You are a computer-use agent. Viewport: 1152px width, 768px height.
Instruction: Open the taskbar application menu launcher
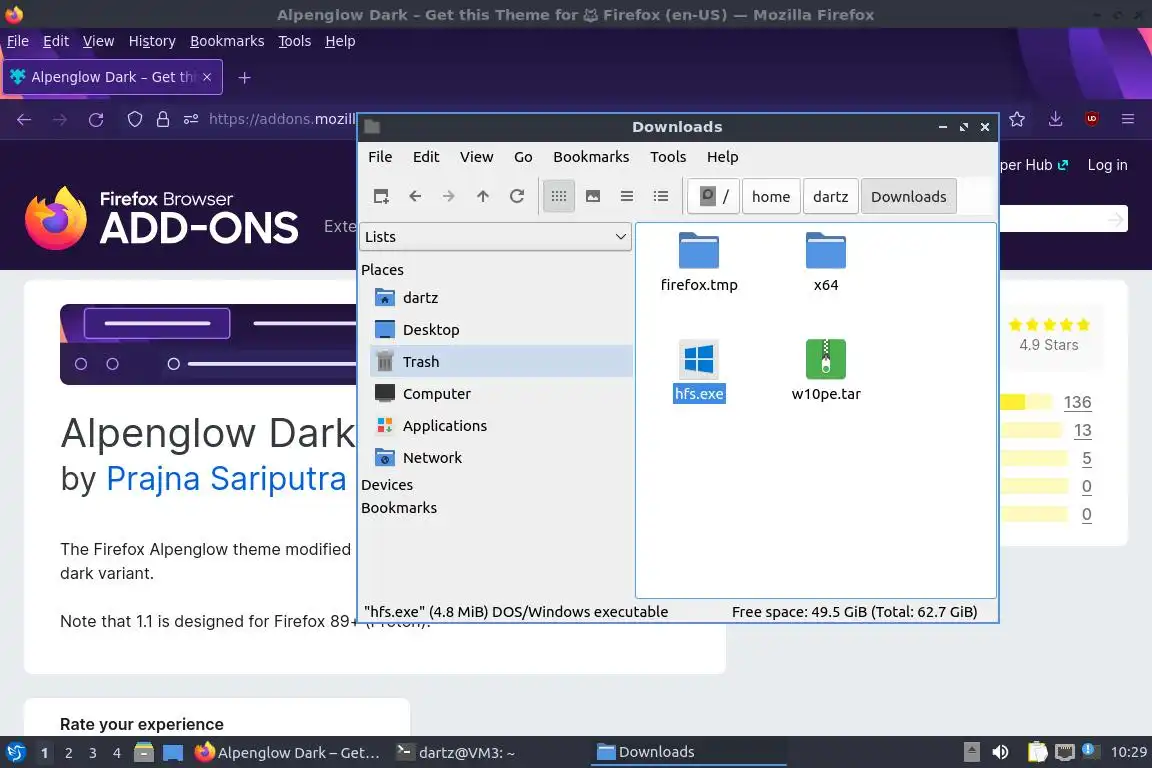[x=15, y=753]
